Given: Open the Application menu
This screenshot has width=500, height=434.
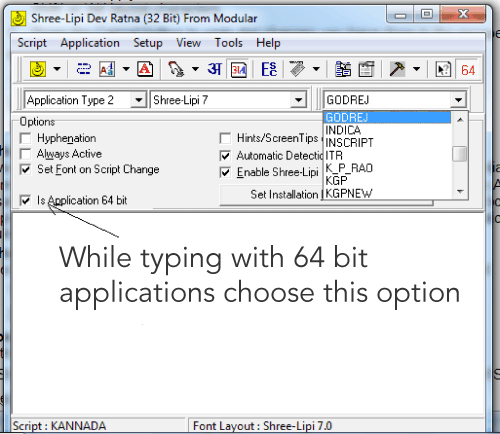Looking at the screenshot, I should tap(90, 43).
